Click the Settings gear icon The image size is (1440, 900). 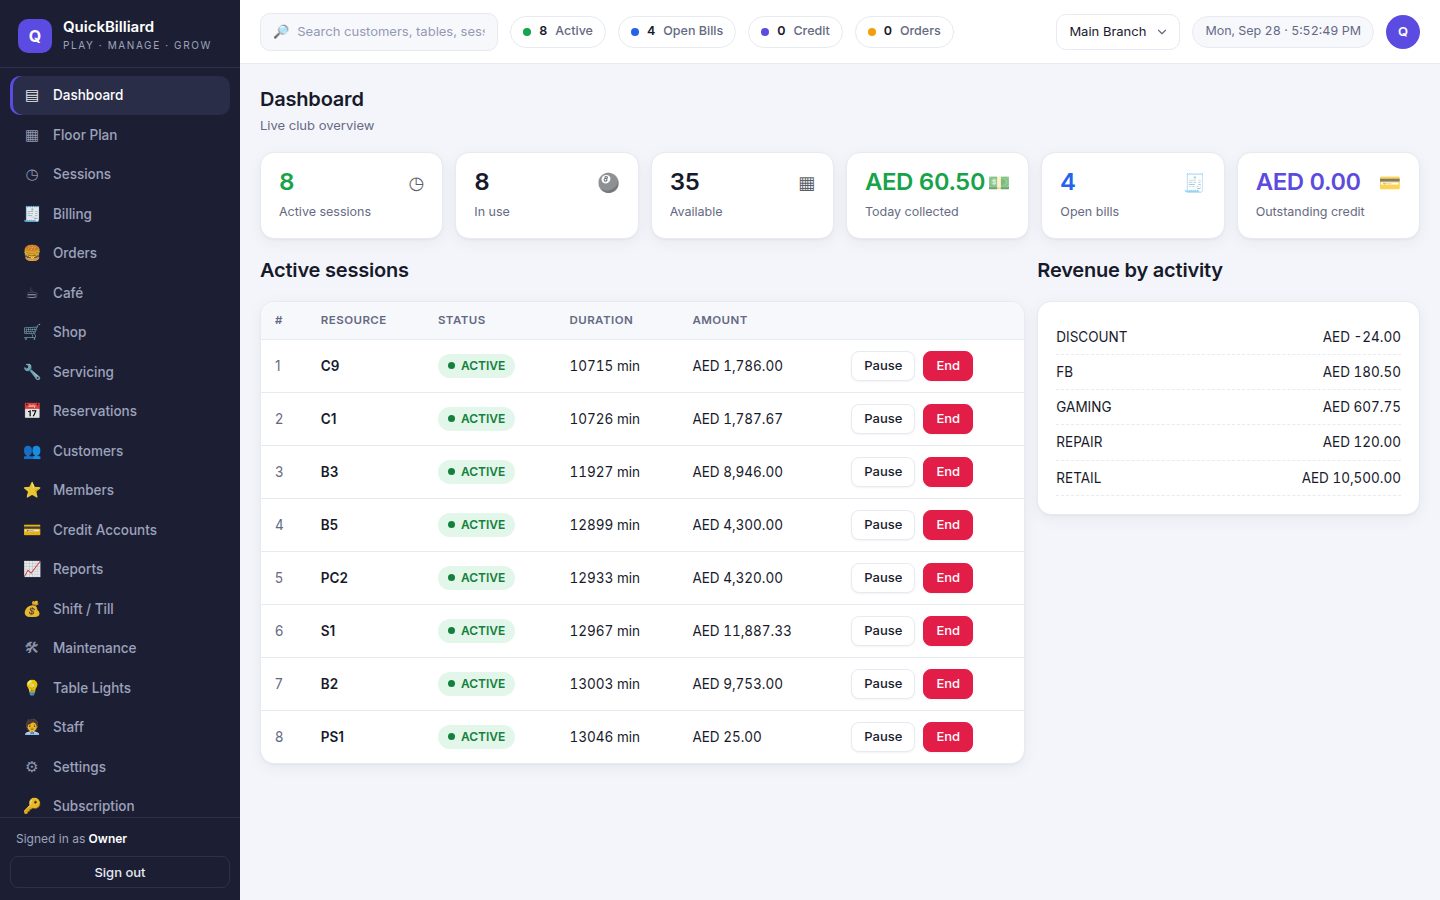pos(32,767)
